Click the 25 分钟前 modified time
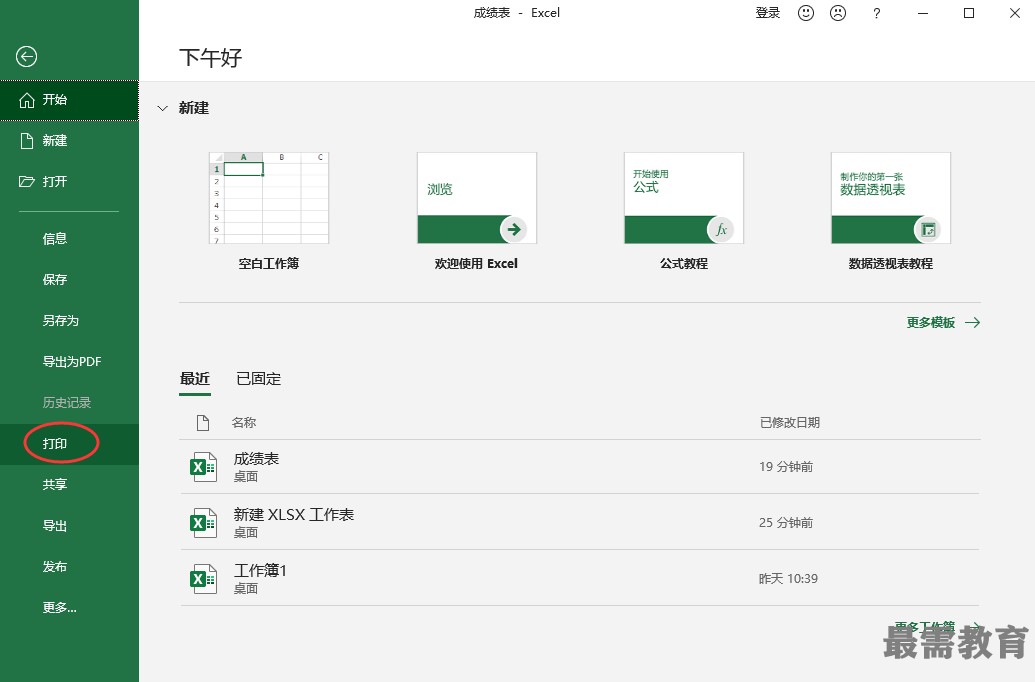Image resolution: width=1035 pixels, height=682 pixels. (x=785, y=523)
